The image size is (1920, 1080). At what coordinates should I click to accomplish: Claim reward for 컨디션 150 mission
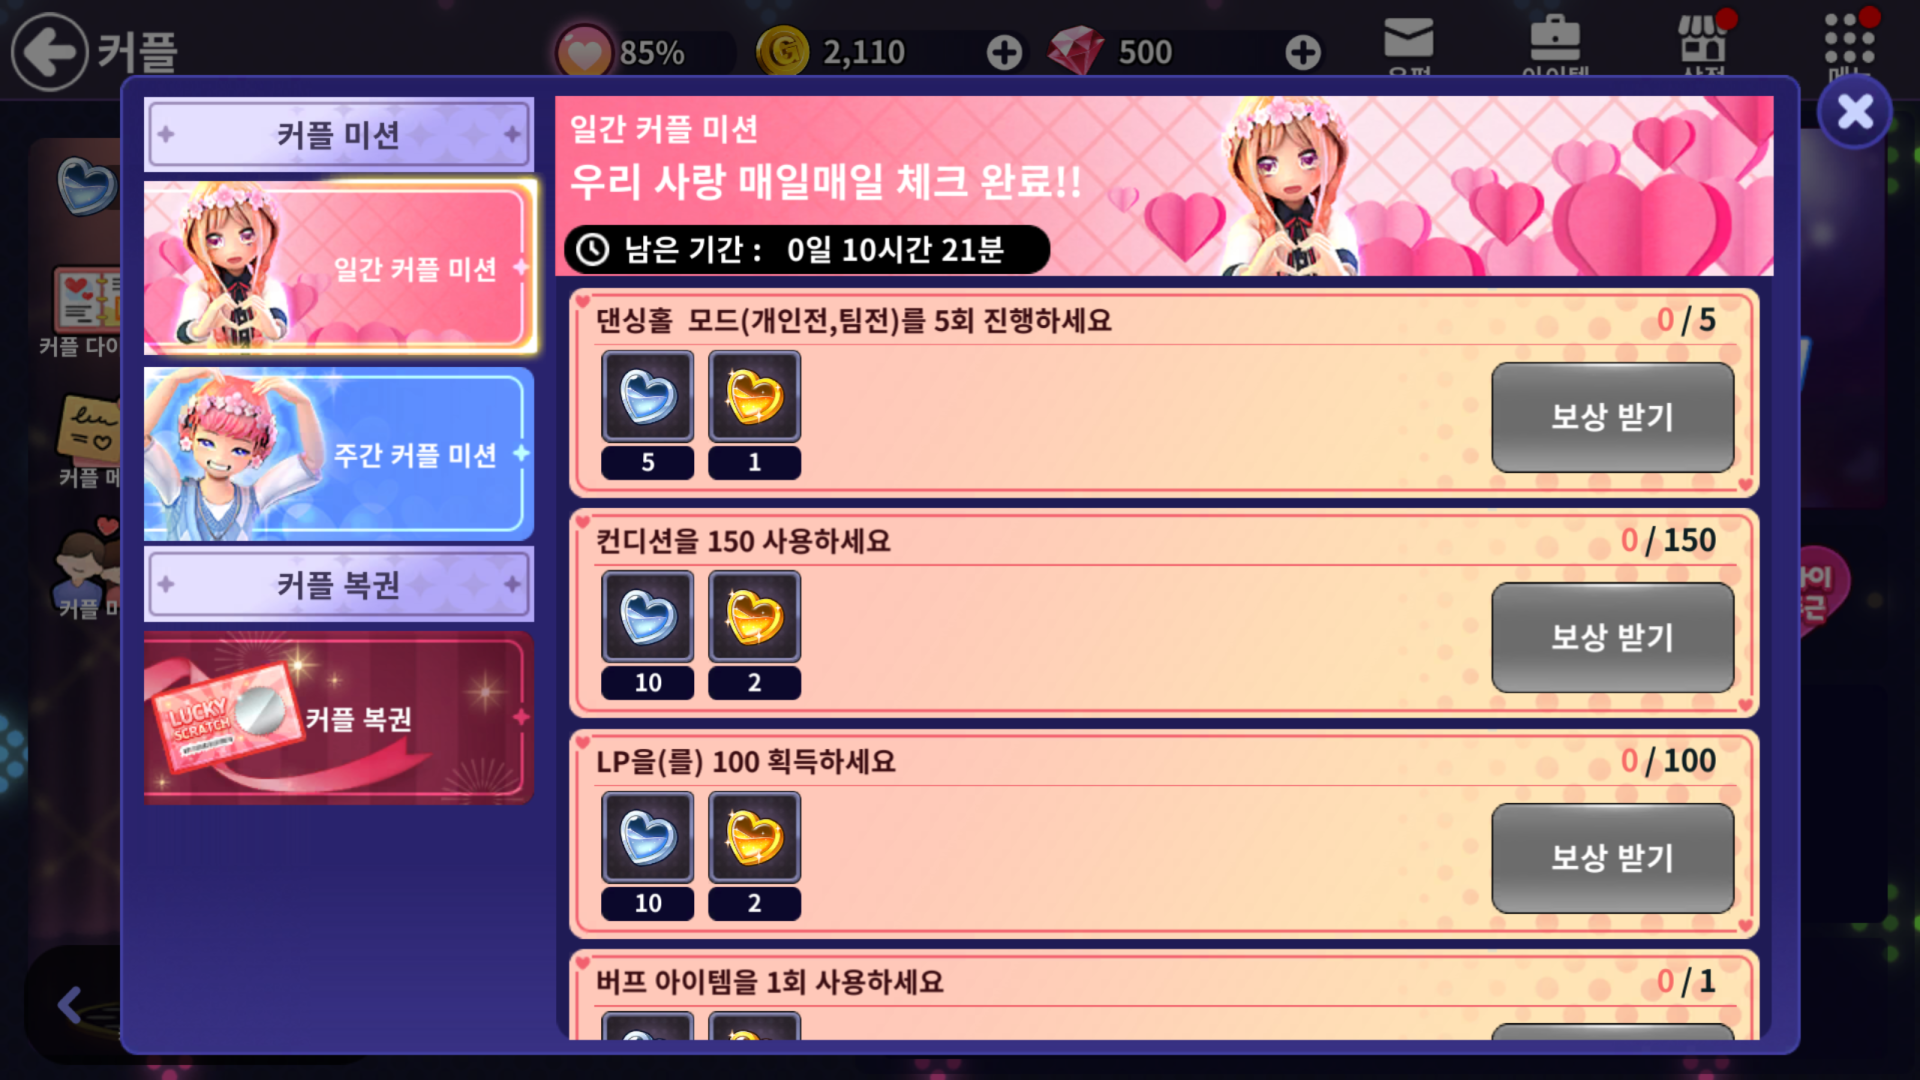[1612, 637]
